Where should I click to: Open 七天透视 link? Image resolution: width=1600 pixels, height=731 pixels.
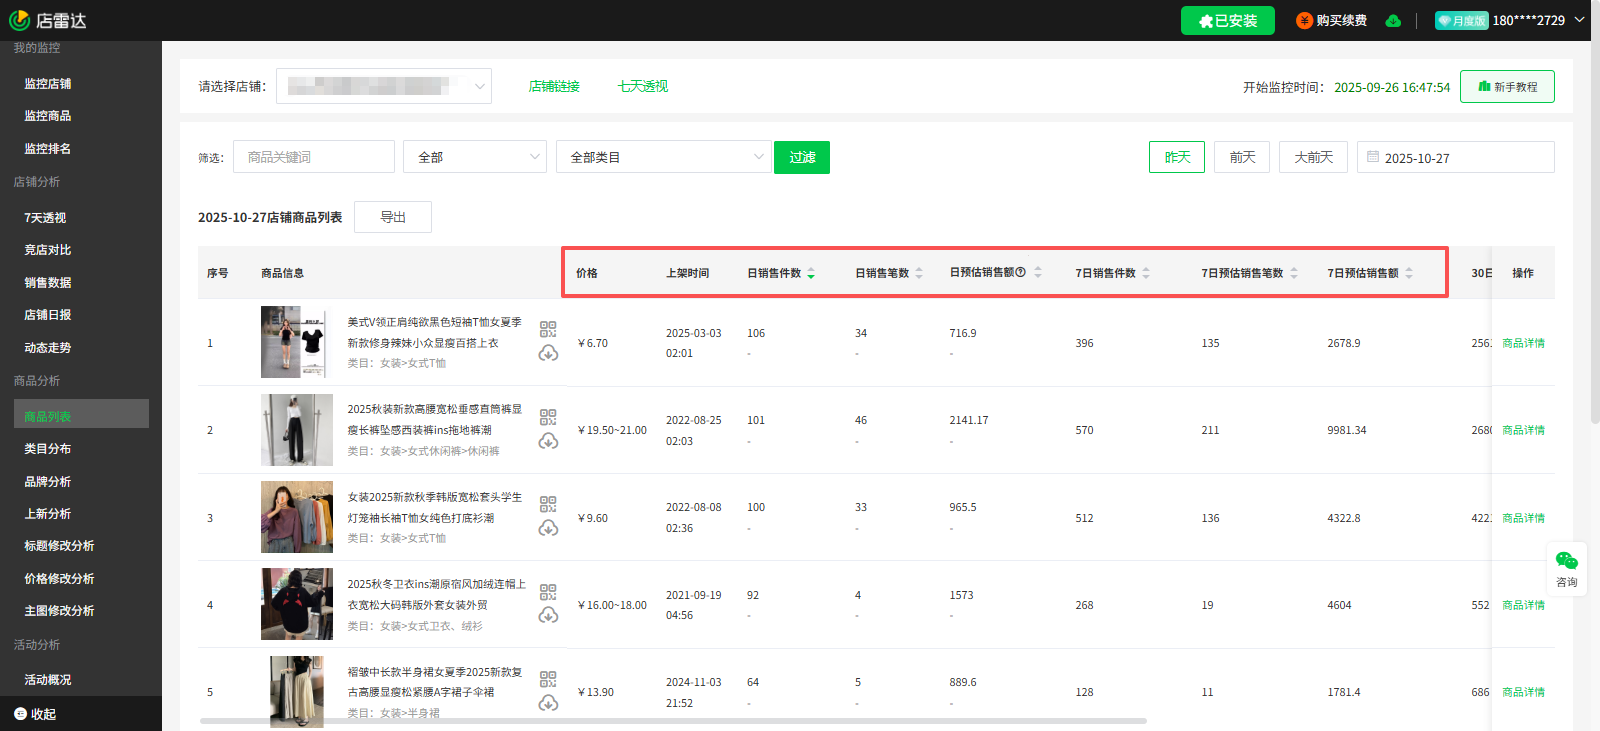click(x=643, y=86)
